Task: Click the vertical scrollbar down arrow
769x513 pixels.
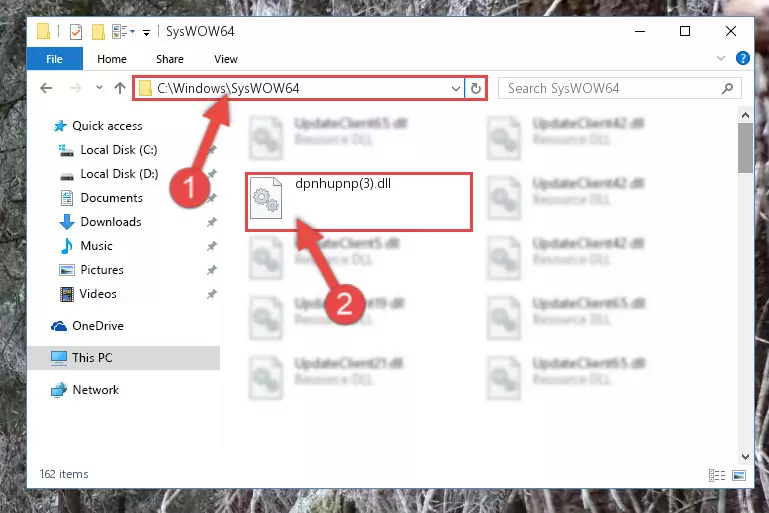Action: 745,457
